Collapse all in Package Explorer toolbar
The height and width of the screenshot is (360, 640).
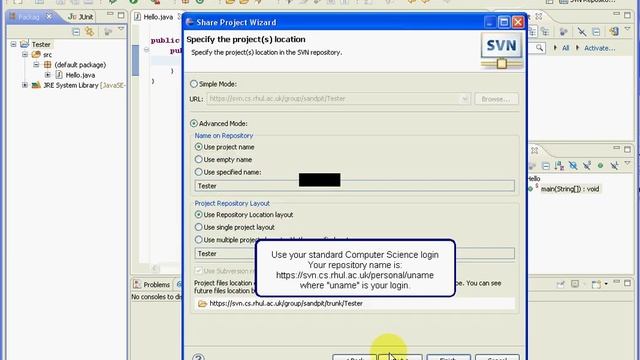pyautogui.click(x=76, y=31)
